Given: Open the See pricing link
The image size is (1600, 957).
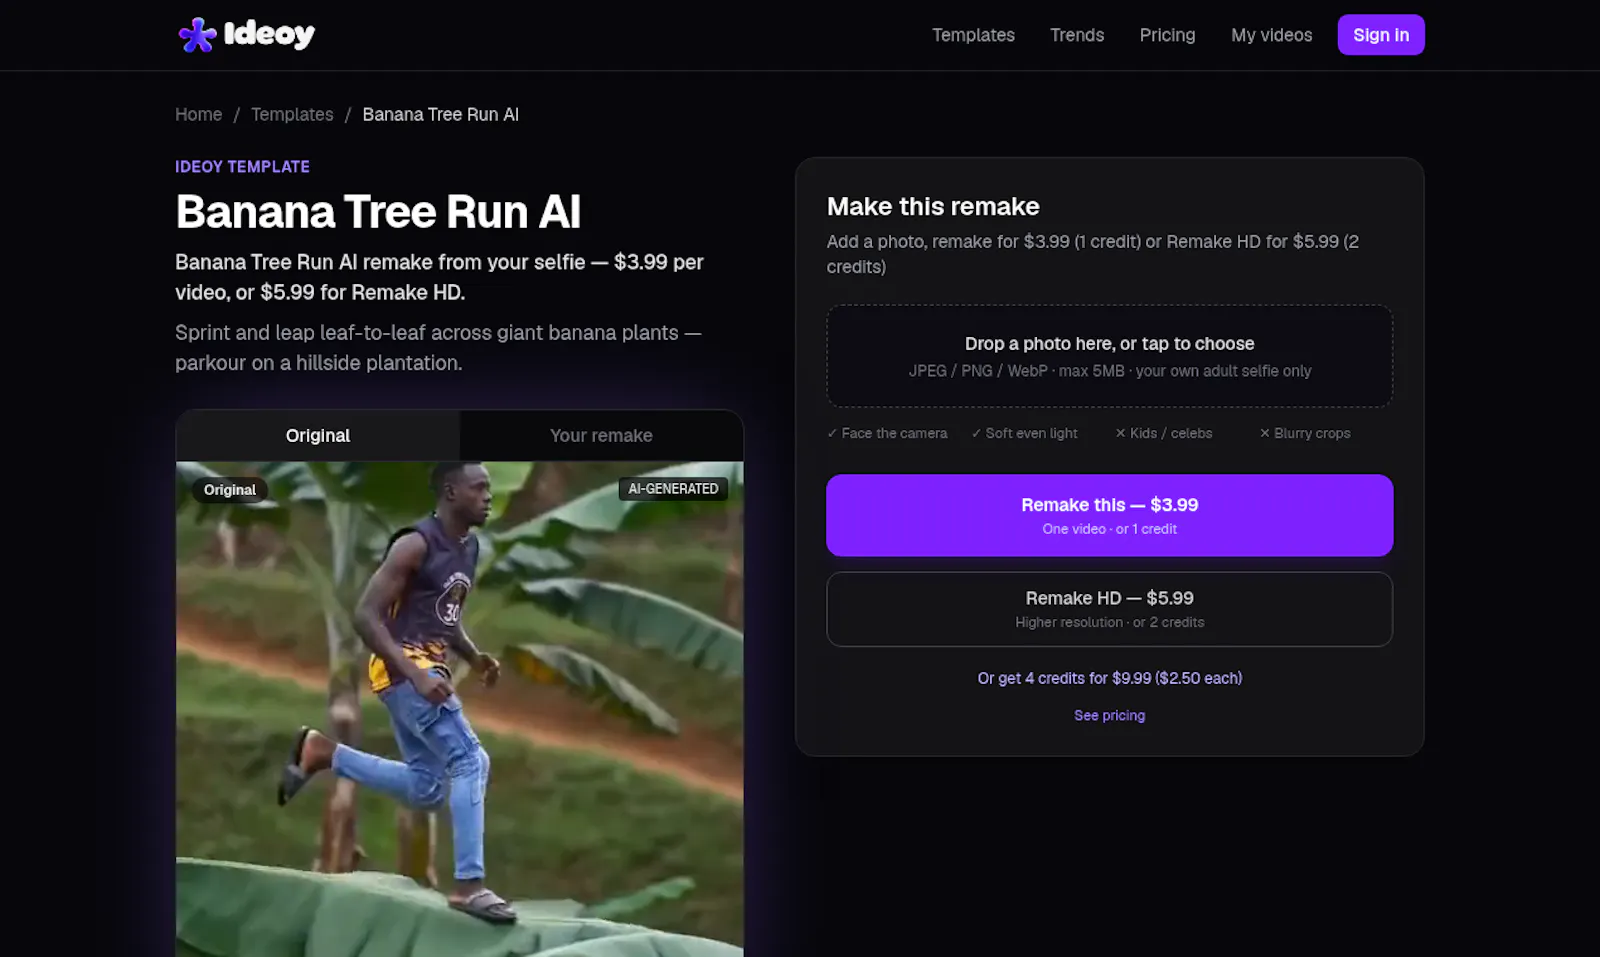Looking at the screenshot, I should [x=1109, y=715].
